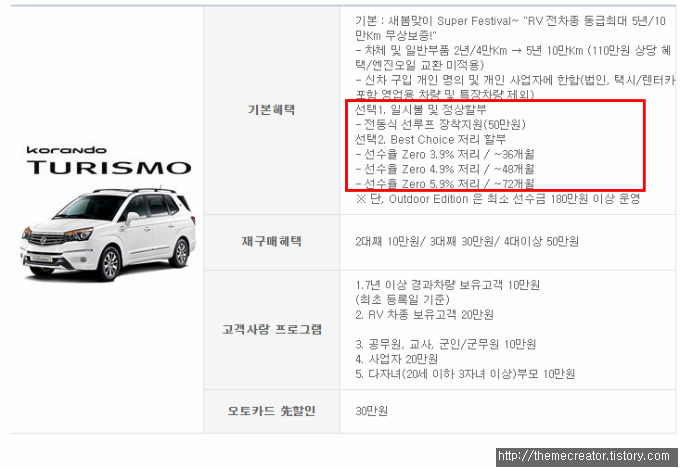The height and width of the screenshot is (468, 680).
Task: Select the 기본혜택 row header
Action: [271, 110]
